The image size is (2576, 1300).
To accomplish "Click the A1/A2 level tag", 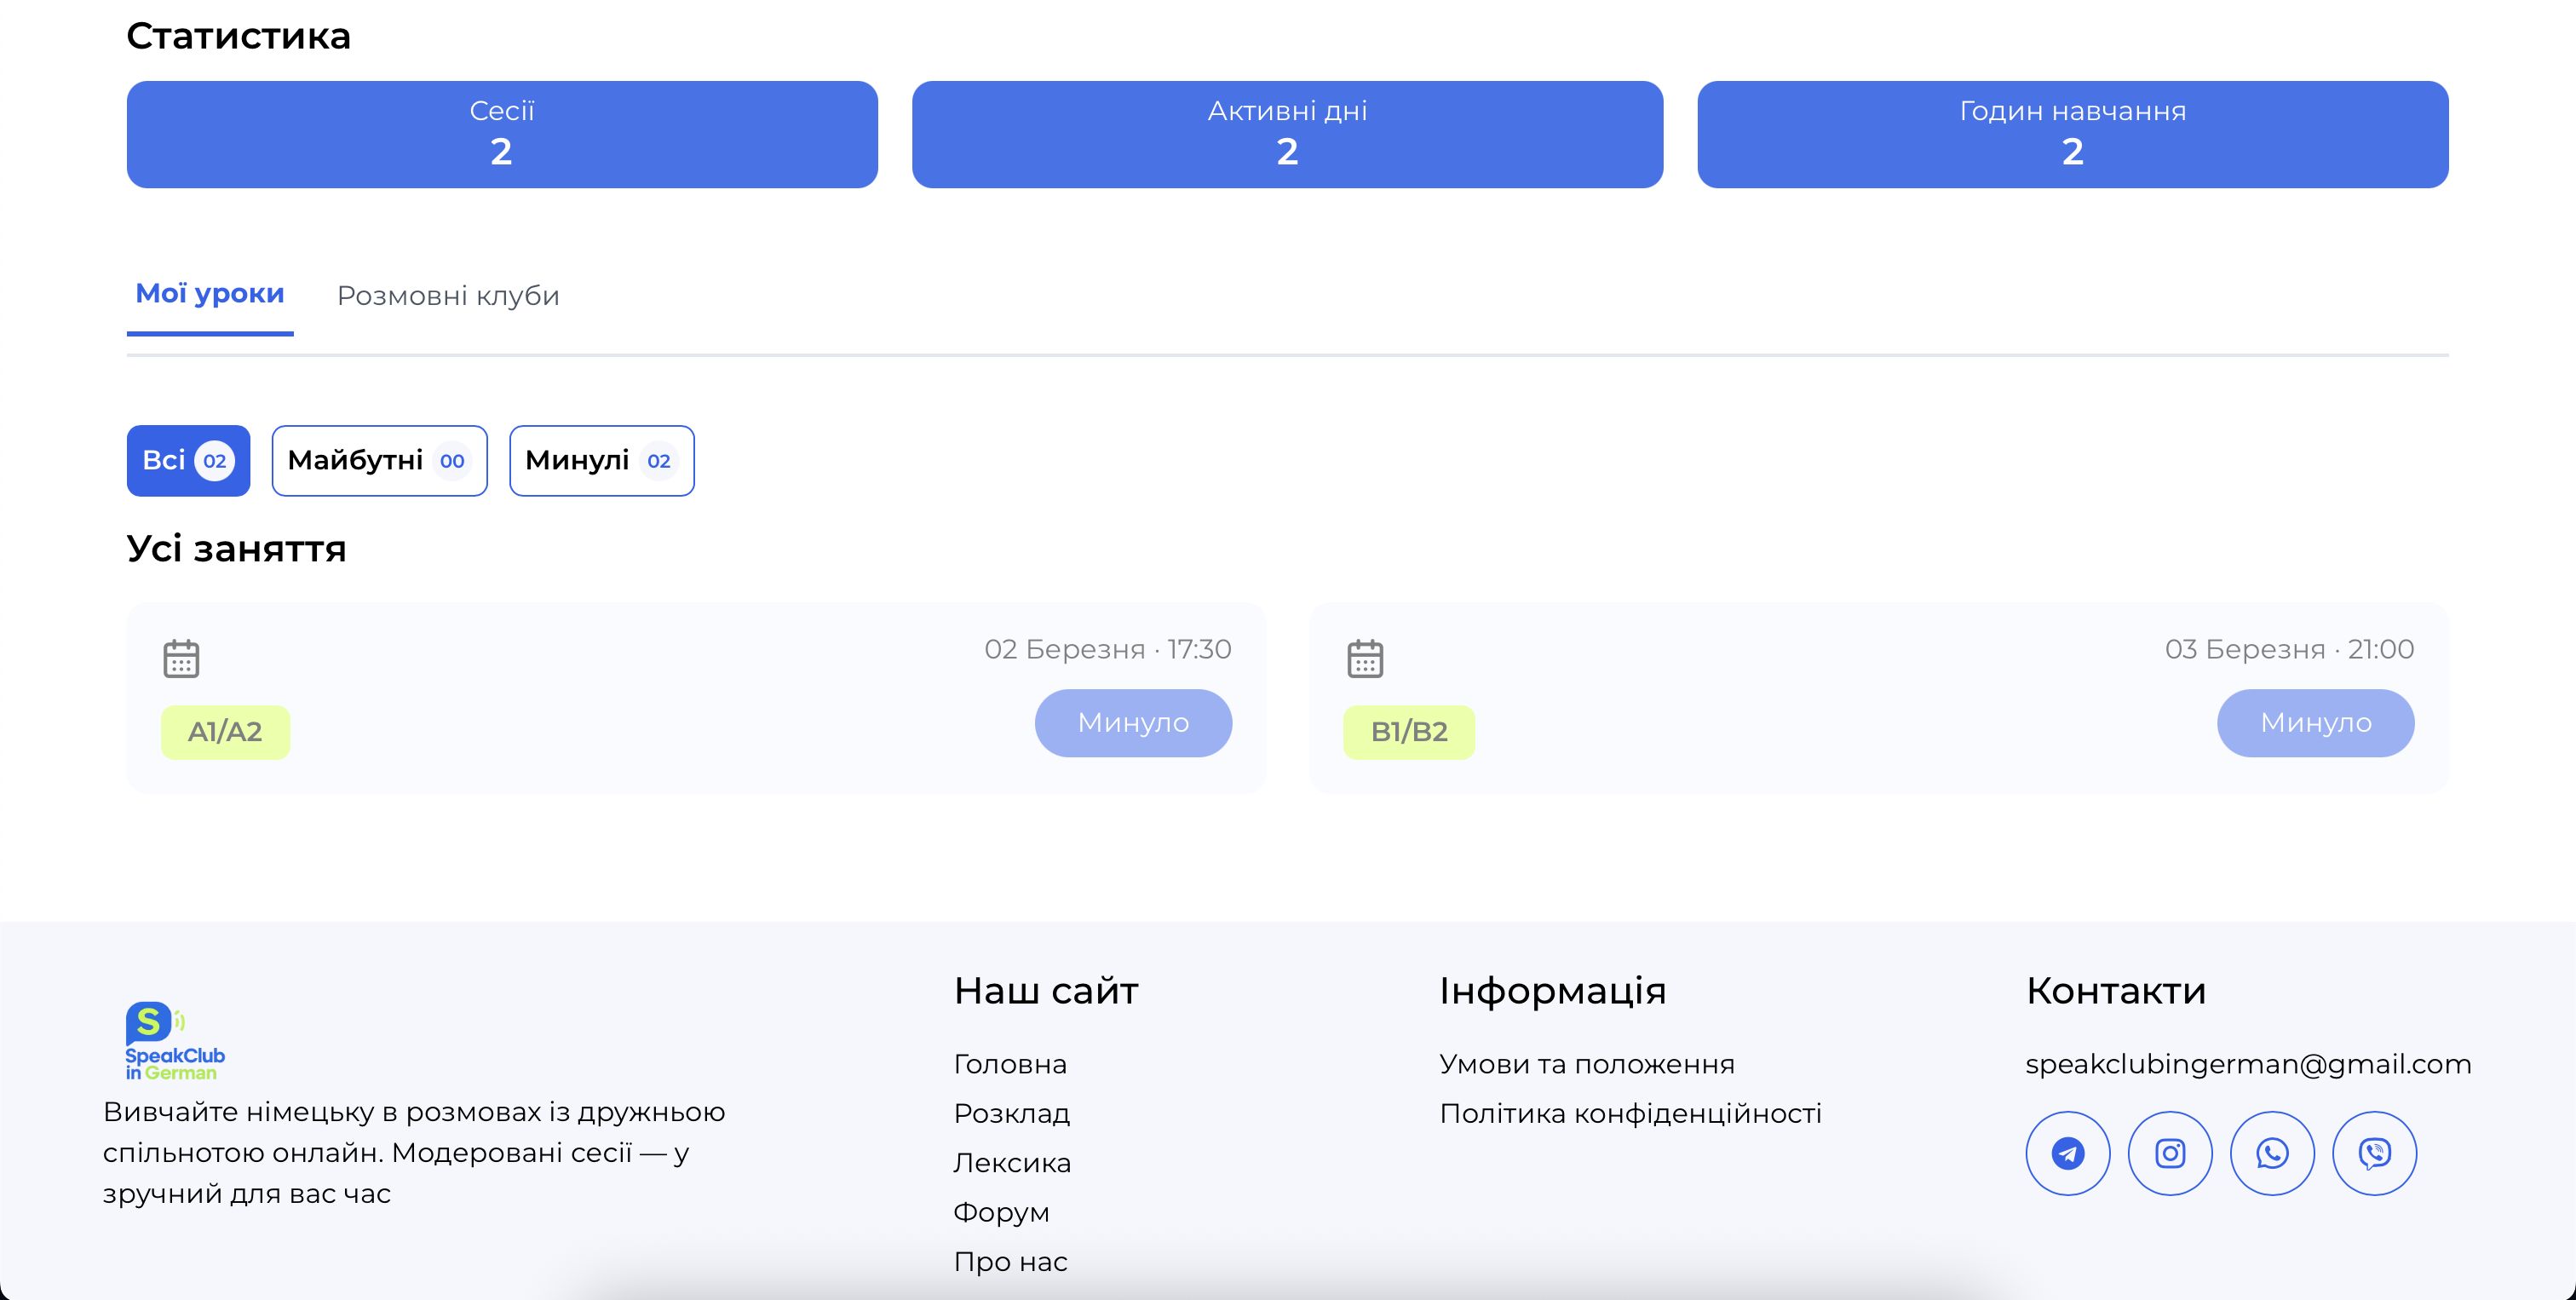I will 225,732.
